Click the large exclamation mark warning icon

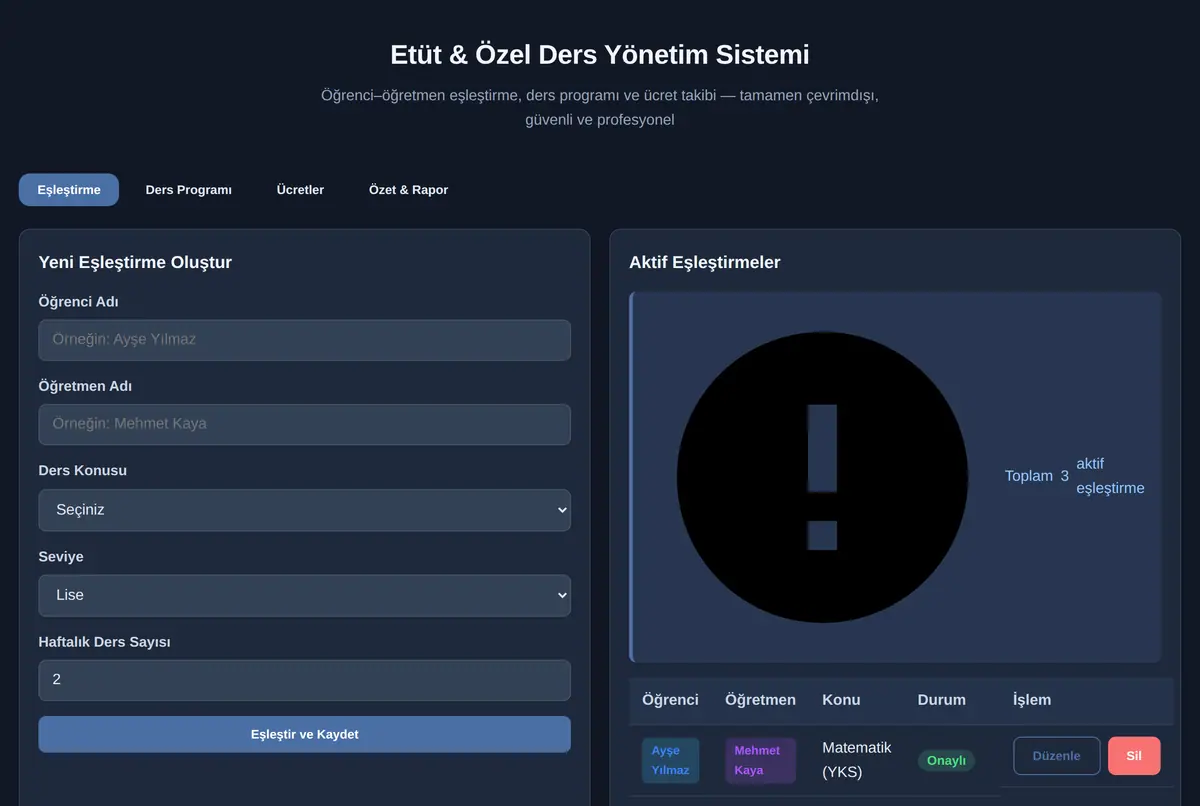click(822, 477)
